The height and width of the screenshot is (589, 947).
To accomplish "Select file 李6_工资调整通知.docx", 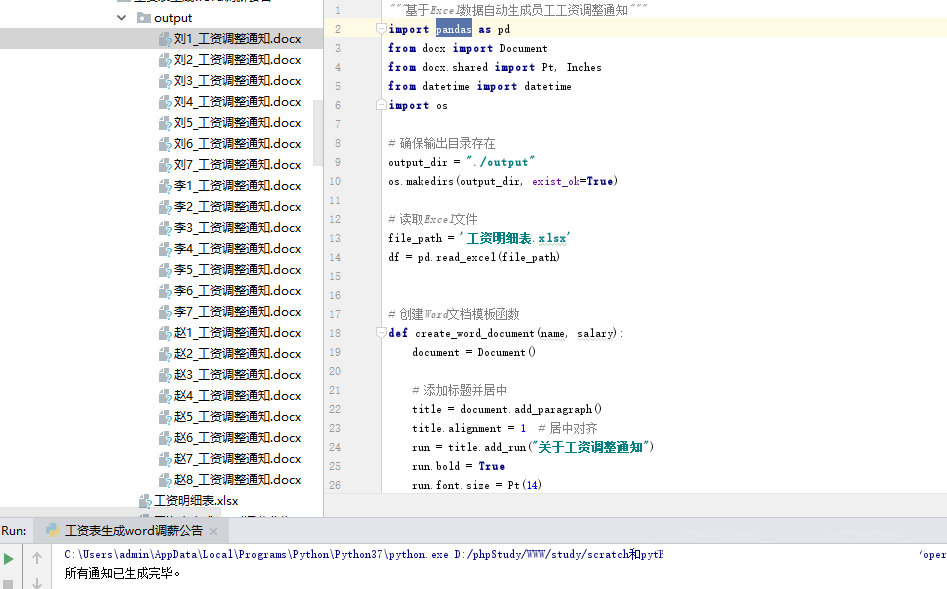I will 237,291.
